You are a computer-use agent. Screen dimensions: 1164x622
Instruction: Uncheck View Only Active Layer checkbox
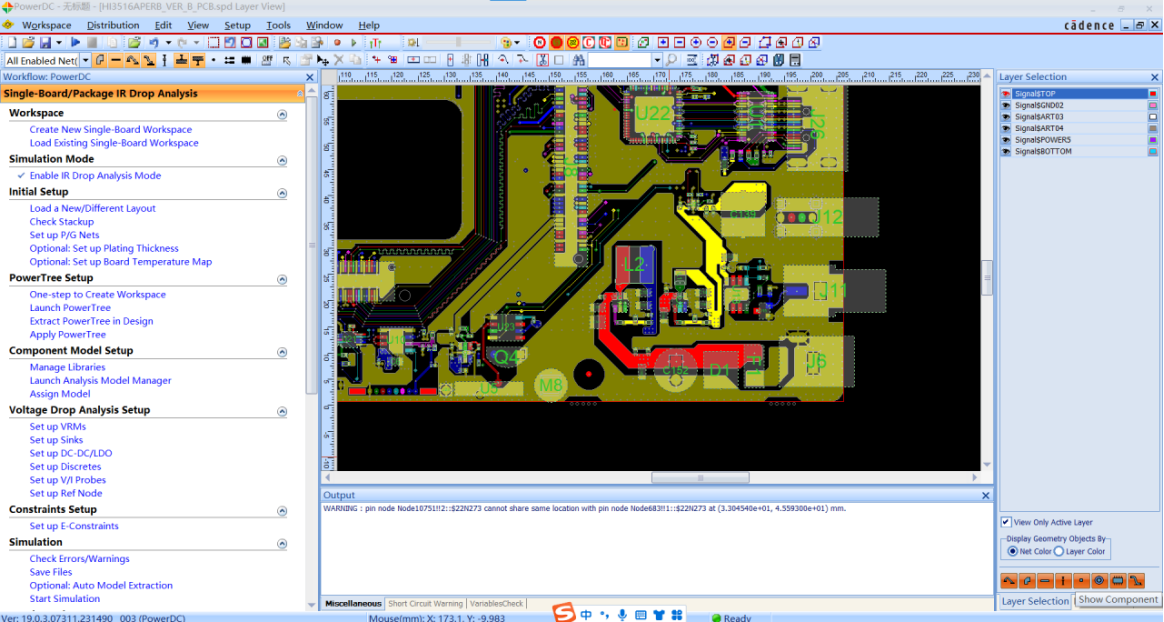1006,522
